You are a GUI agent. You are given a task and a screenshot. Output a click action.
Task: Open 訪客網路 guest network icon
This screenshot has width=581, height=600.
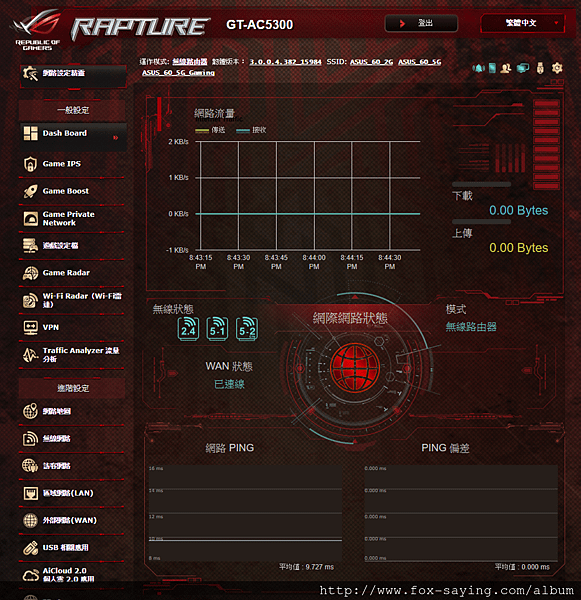(x=30, y=466)
